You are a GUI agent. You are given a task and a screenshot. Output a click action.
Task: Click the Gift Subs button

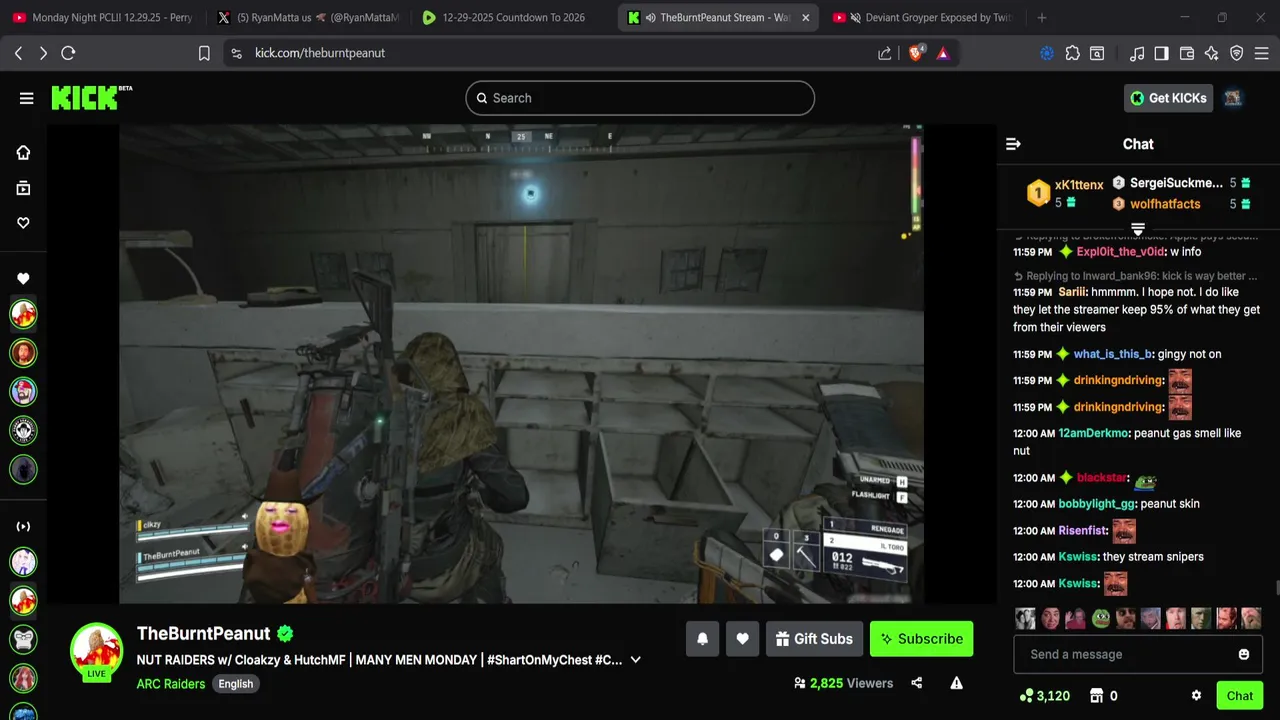click(x=814, y=639)
